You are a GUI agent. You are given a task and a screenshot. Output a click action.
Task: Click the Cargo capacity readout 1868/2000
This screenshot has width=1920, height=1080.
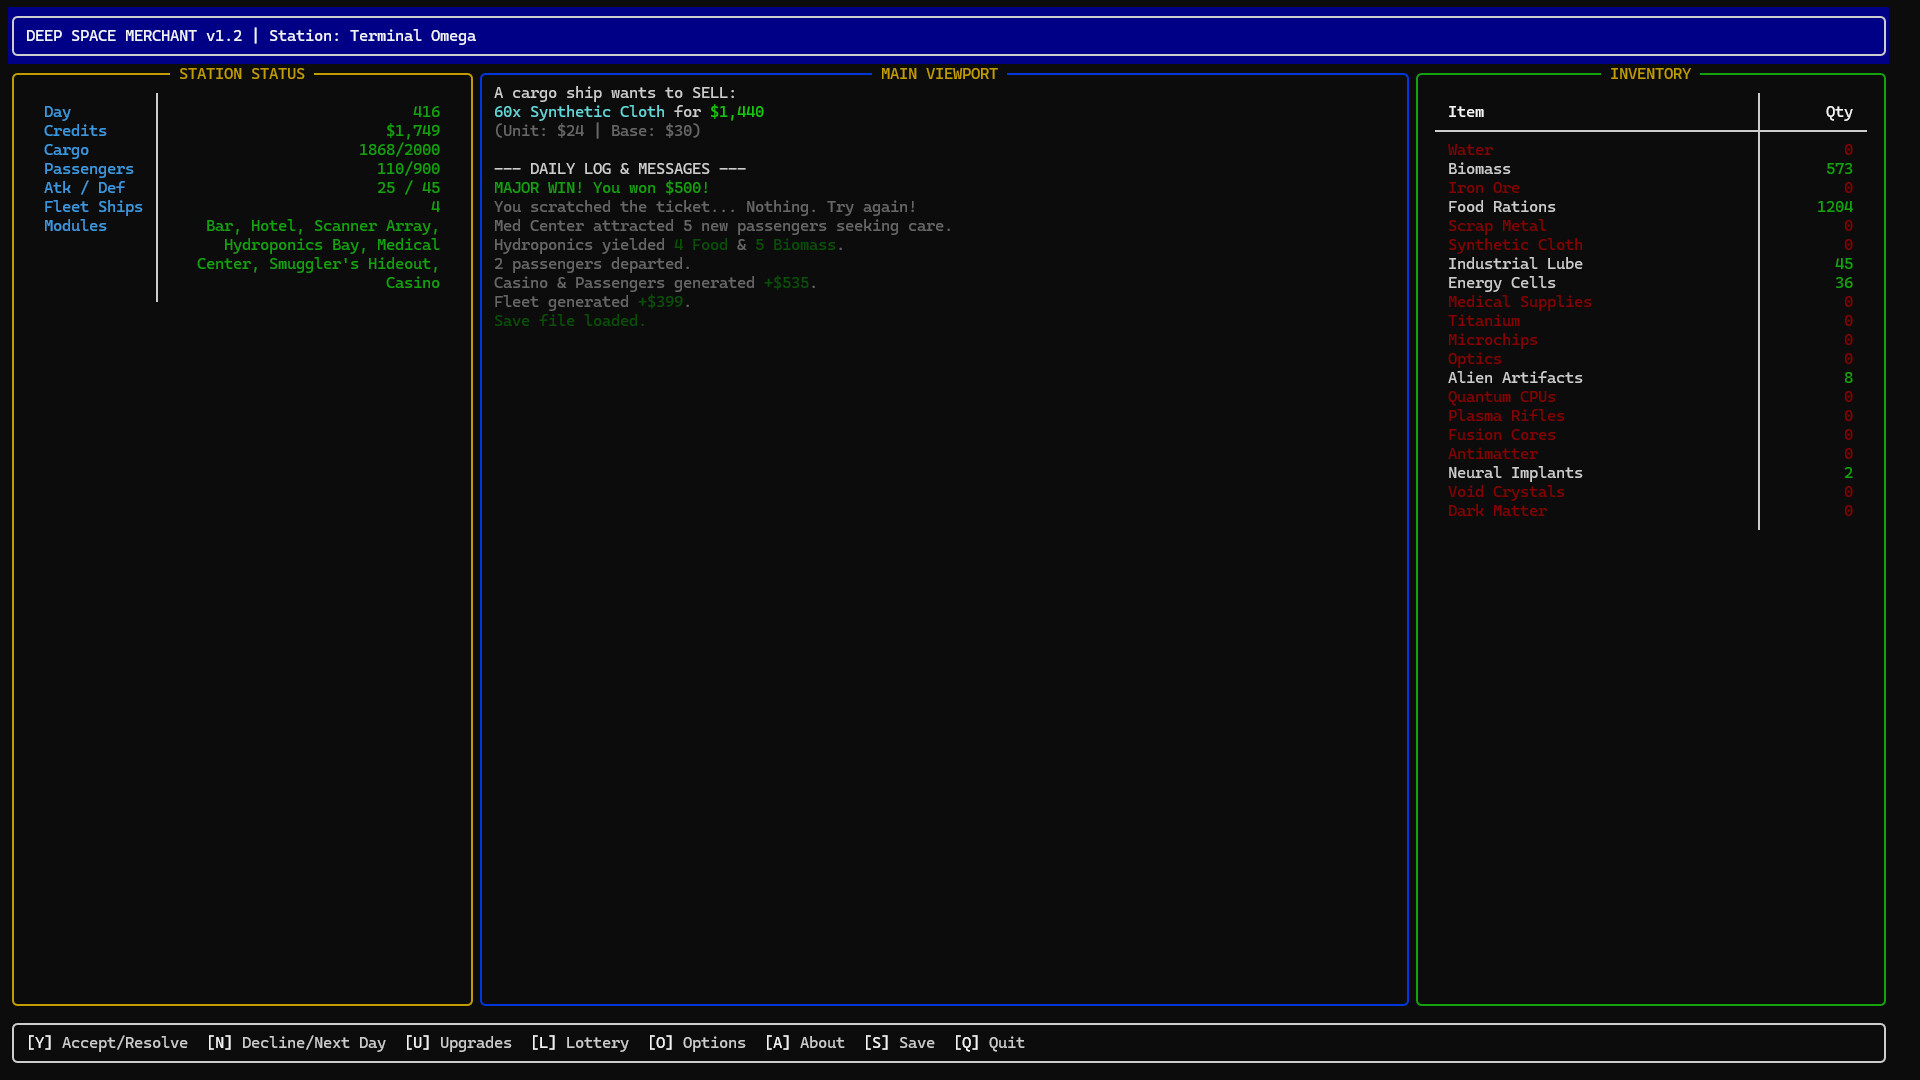pyautogui.click(x=399, y=149)
